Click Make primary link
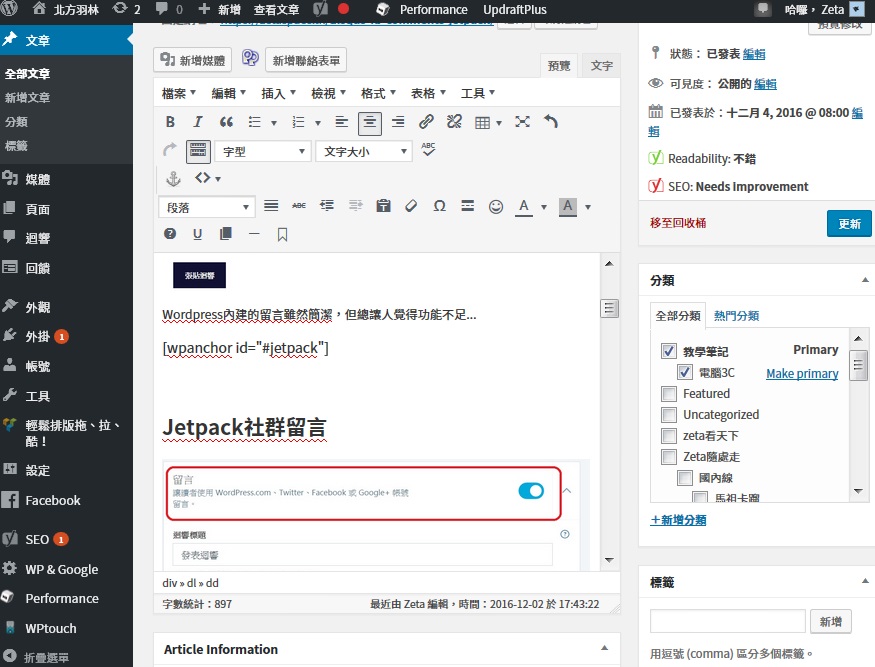875x667 pixels. pyautogui.click(x=802, y=373)
